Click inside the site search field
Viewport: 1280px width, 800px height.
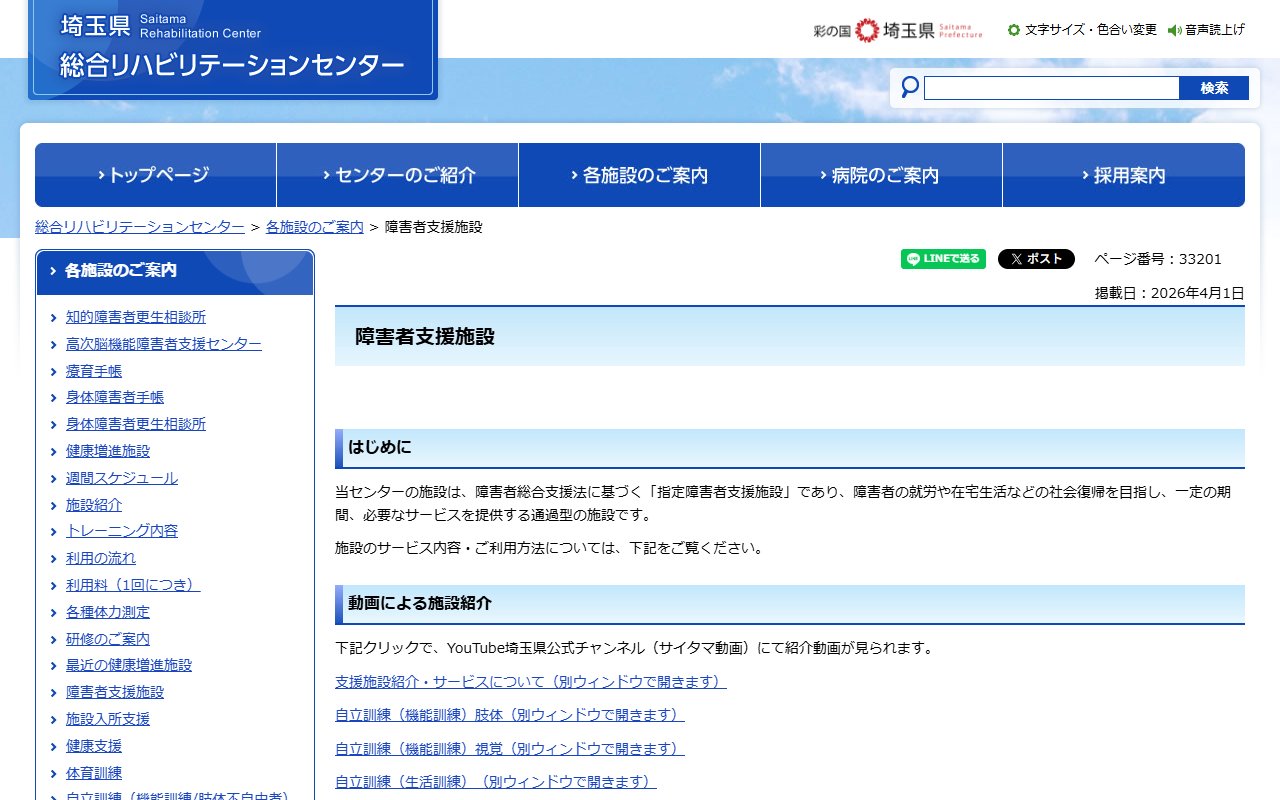click(1051, 88)
